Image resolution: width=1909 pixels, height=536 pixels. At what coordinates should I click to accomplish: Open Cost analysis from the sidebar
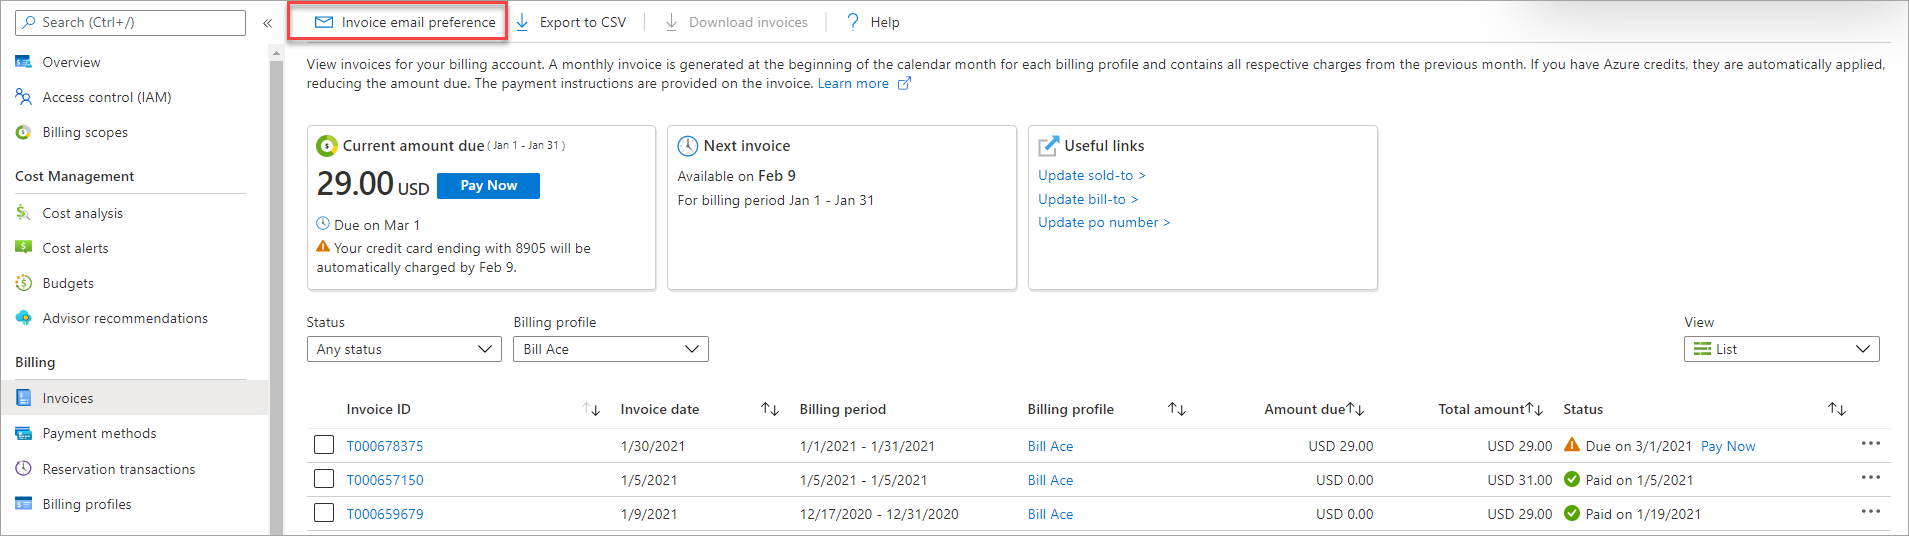coord(82,213)
